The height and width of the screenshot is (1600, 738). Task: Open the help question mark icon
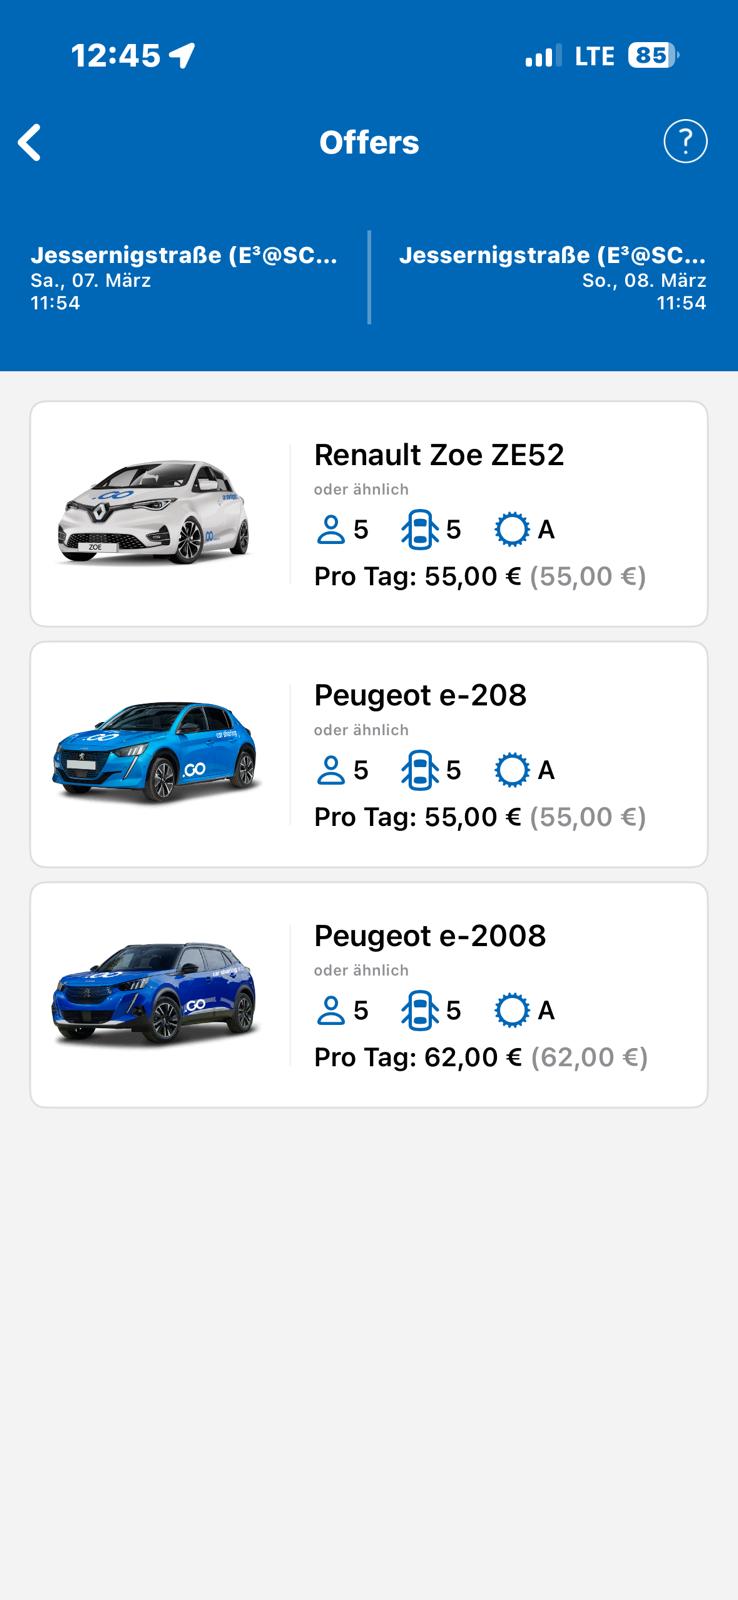[x=685, y=141]
